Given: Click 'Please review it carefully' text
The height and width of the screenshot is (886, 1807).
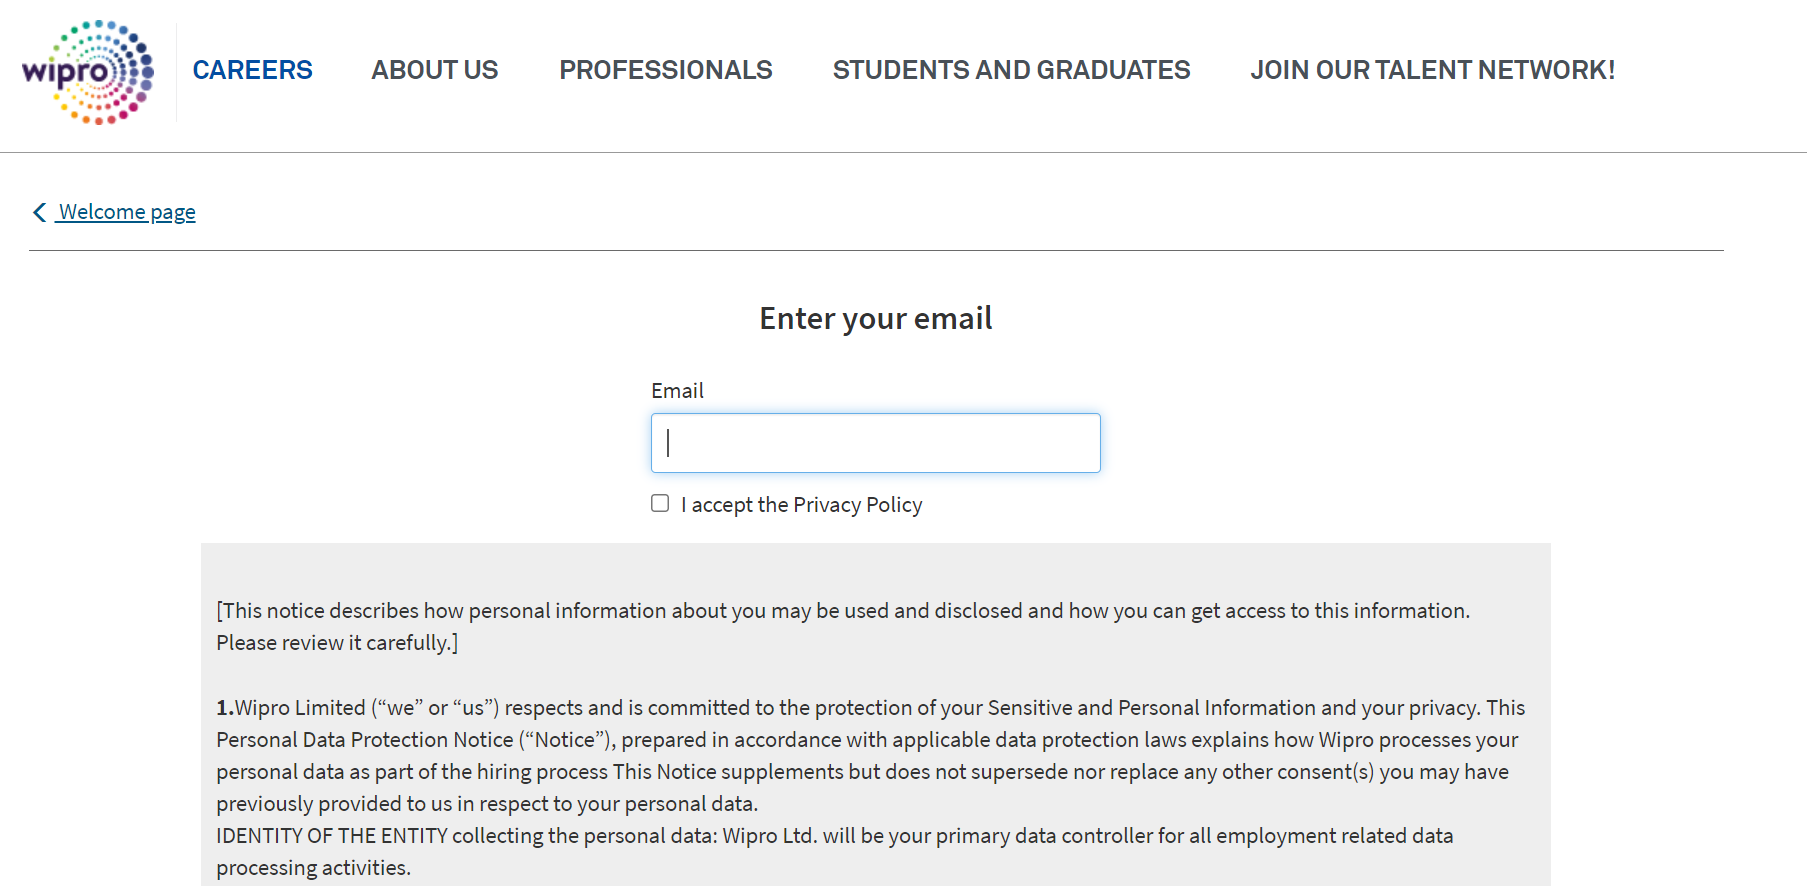Looking at the screenshot, I should 337,643.
